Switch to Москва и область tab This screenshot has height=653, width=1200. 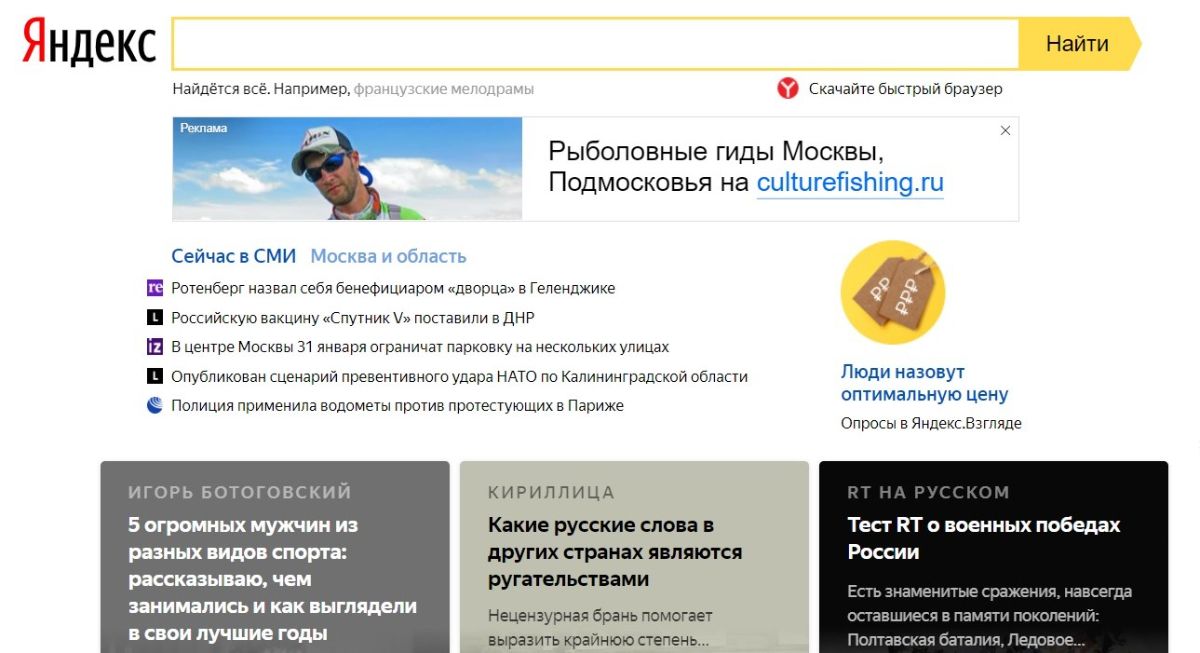point(388,256)
